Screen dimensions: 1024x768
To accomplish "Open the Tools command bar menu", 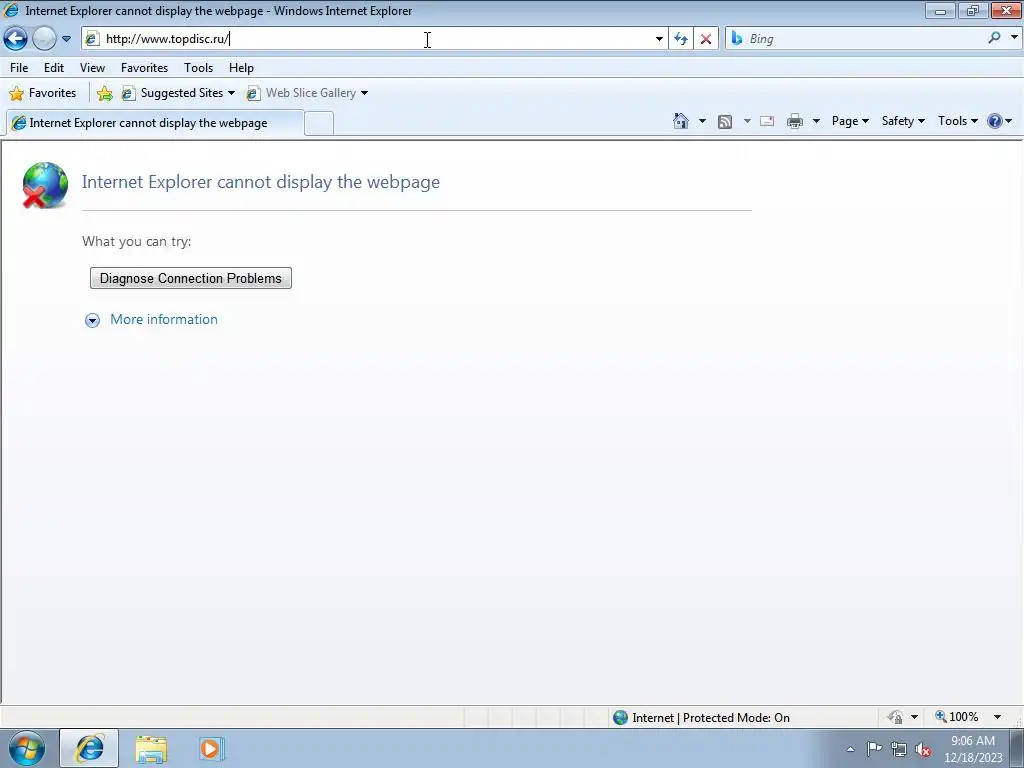I will (x=957, y=121).
